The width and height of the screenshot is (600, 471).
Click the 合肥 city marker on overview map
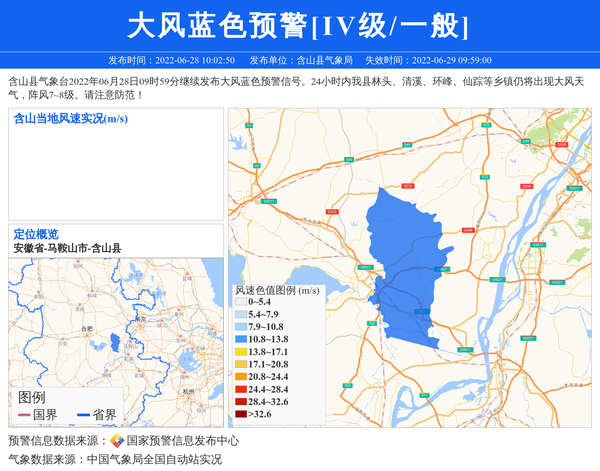(x=86, y=328)
